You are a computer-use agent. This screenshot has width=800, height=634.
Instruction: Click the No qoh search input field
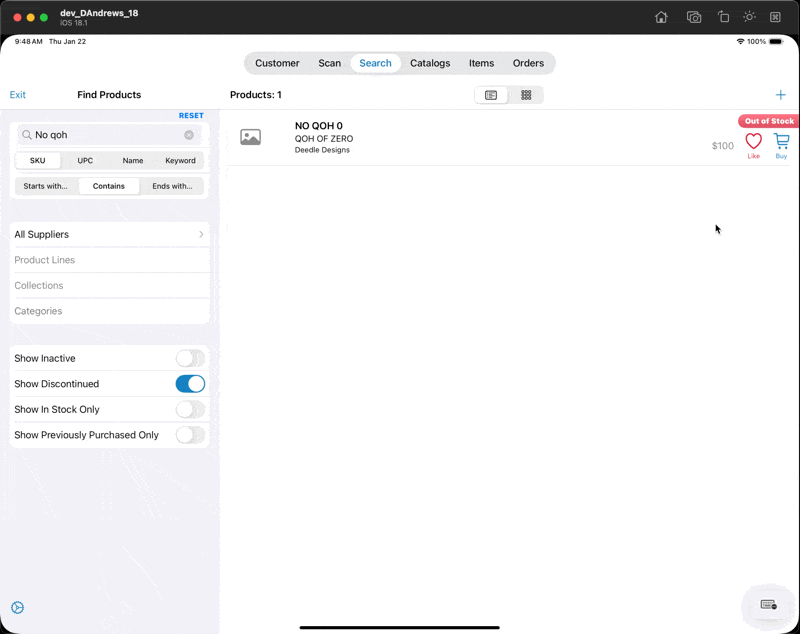[x=108, y=135]
